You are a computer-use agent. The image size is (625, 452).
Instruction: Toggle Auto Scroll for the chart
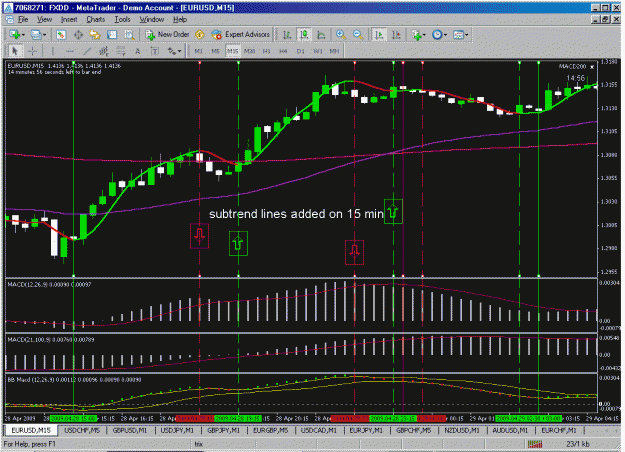click(379, 35)
